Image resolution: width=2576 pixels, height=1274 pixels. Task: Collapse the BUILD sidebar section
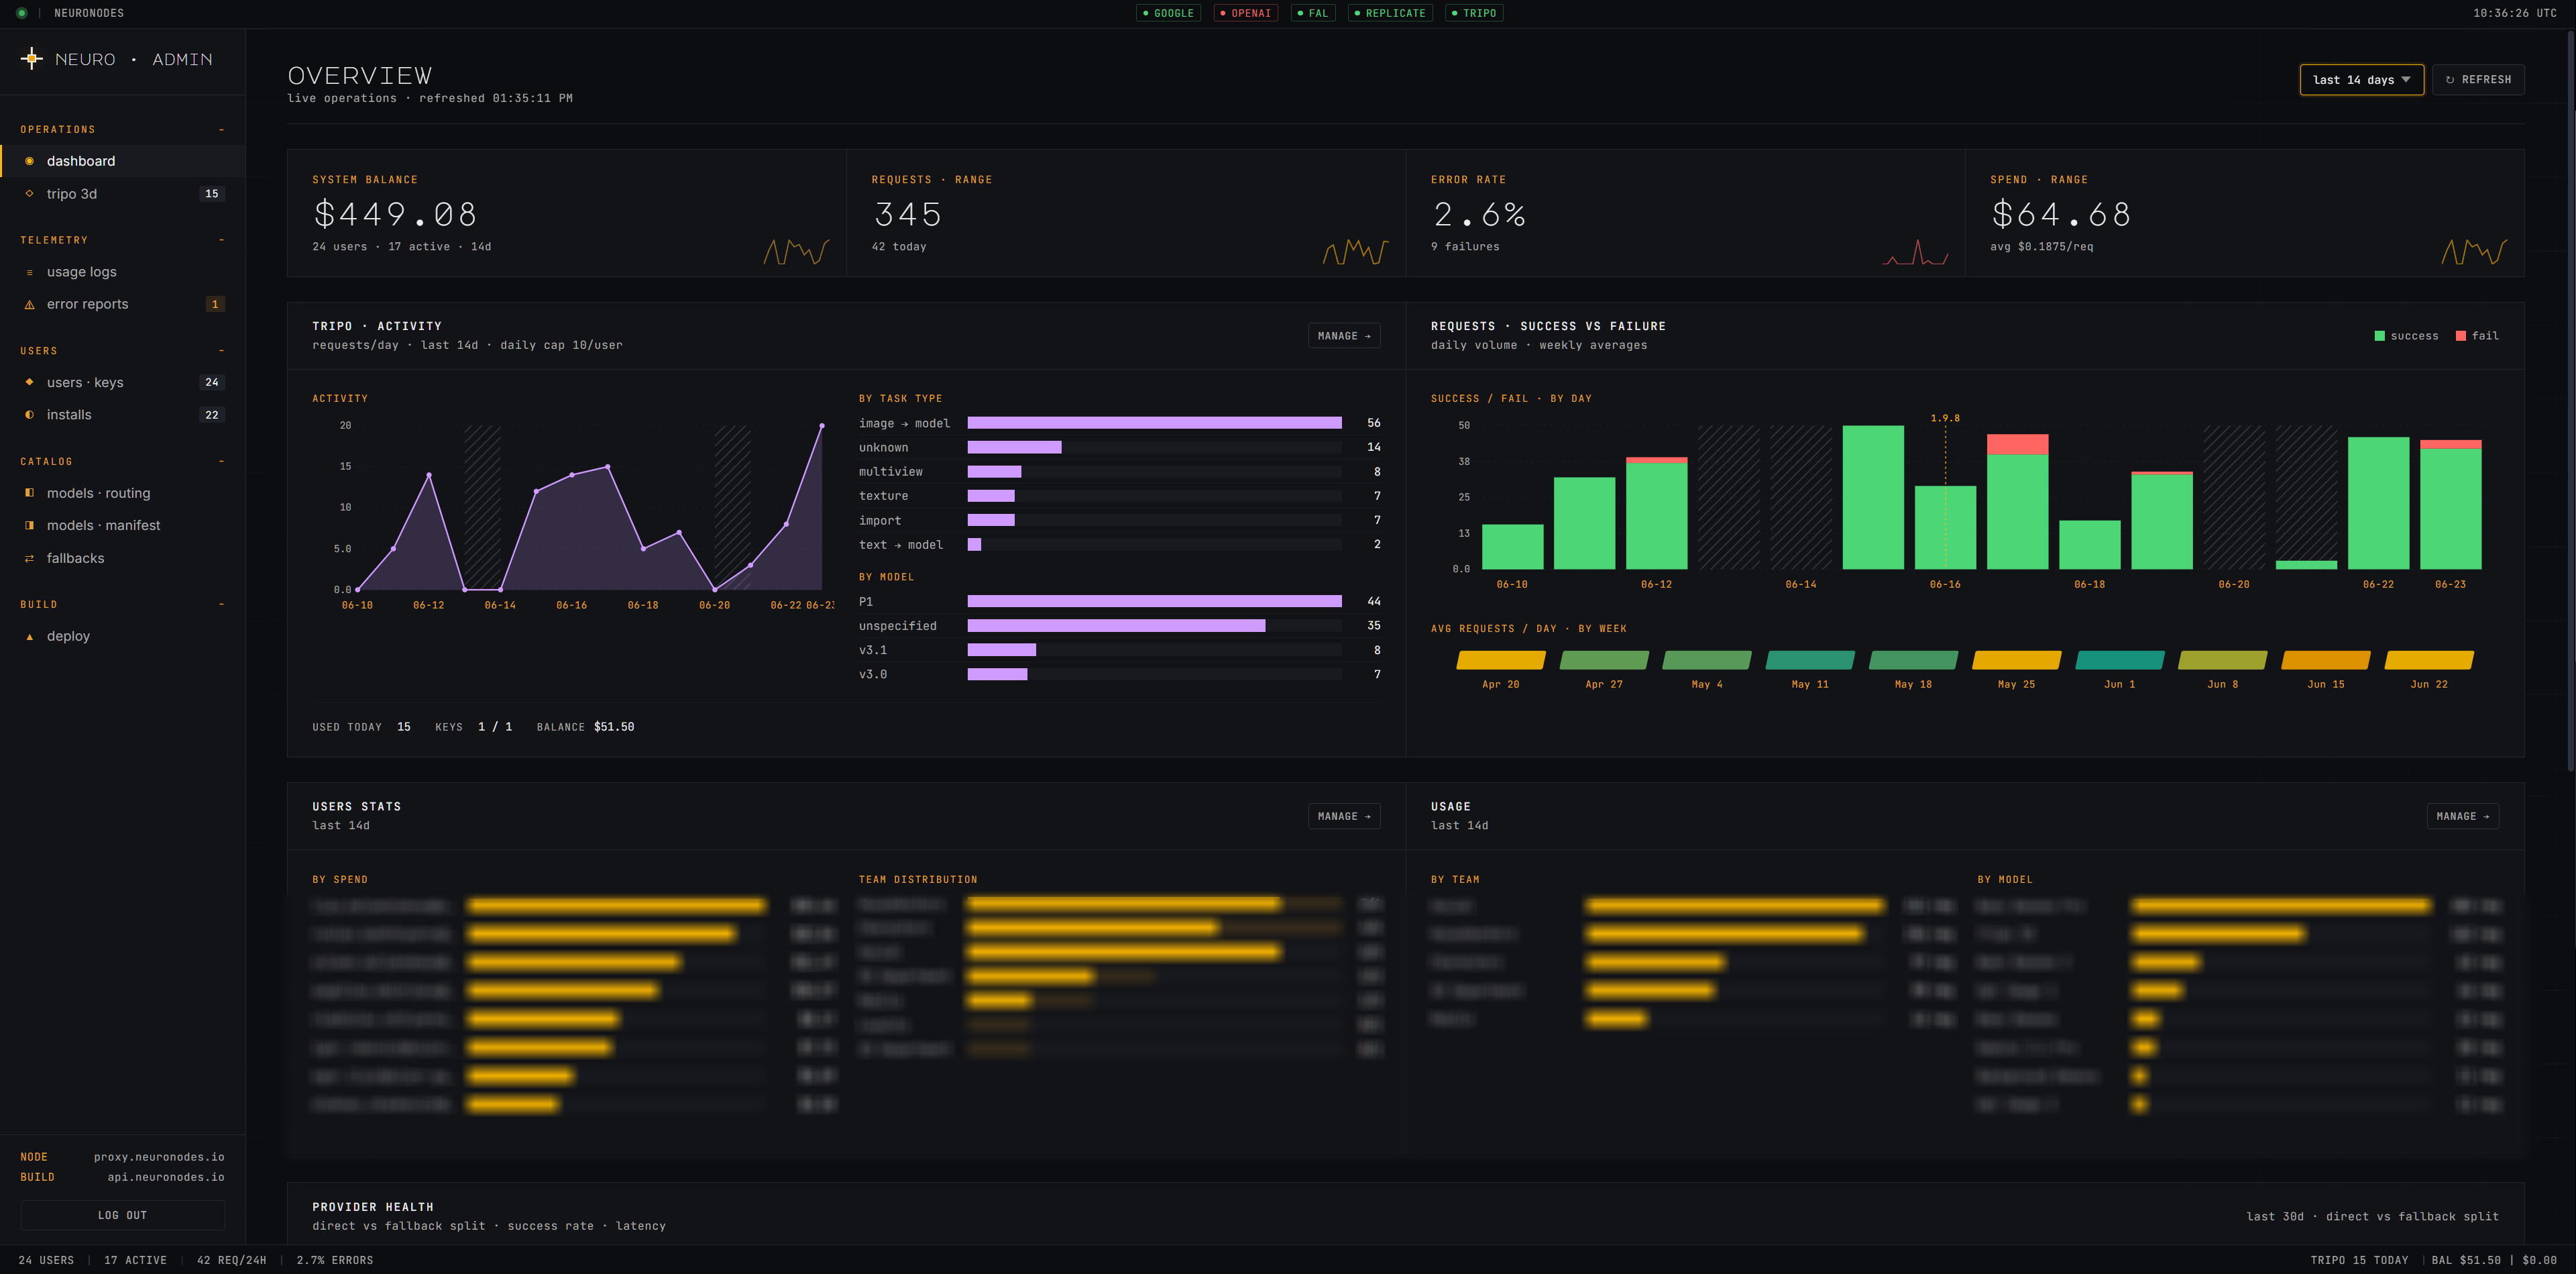pos(221,604)
